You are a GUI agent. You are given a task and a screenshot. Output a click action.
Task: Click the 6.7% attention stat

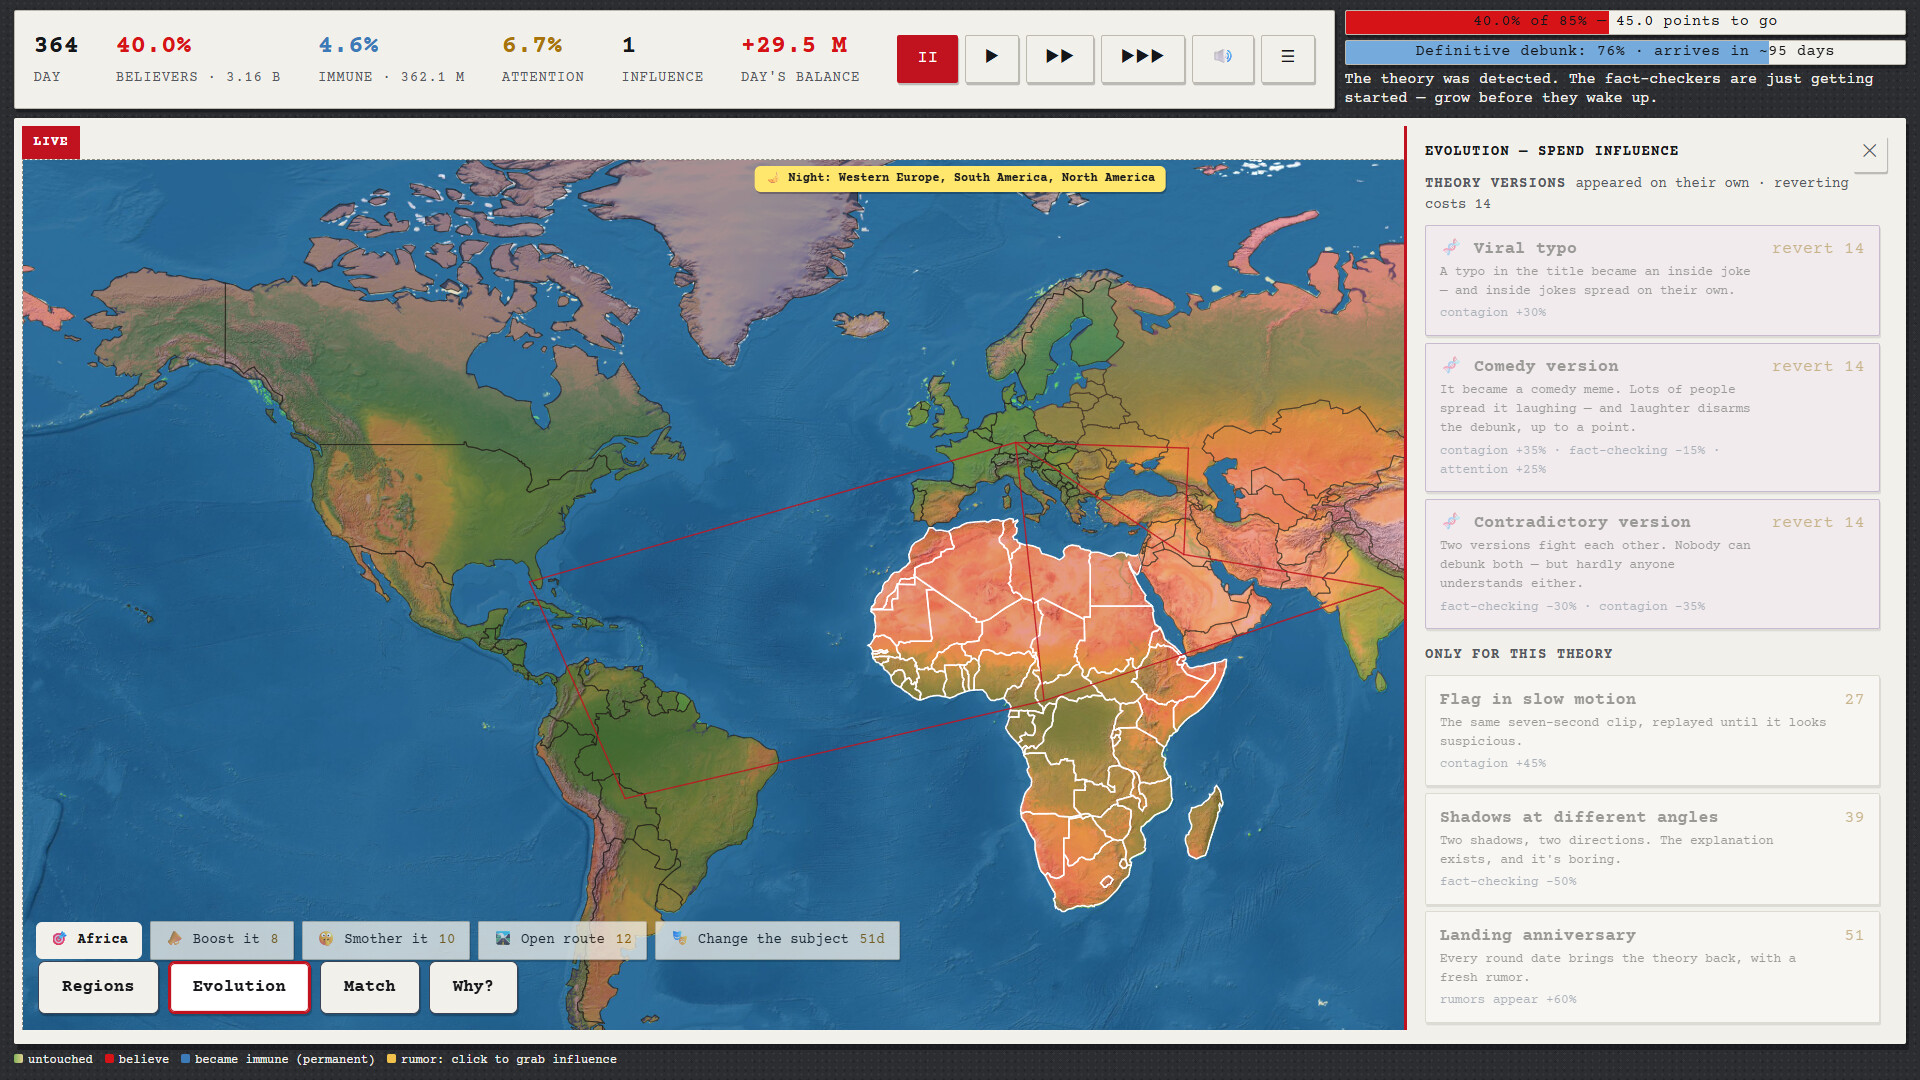click(532, 46)
